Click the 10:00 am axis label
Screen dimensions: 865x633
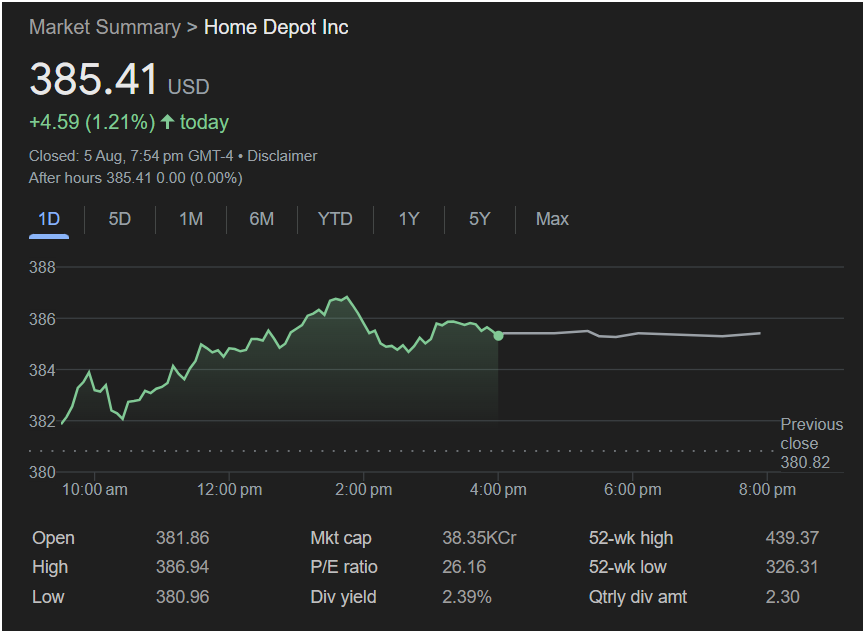(95, 490)
